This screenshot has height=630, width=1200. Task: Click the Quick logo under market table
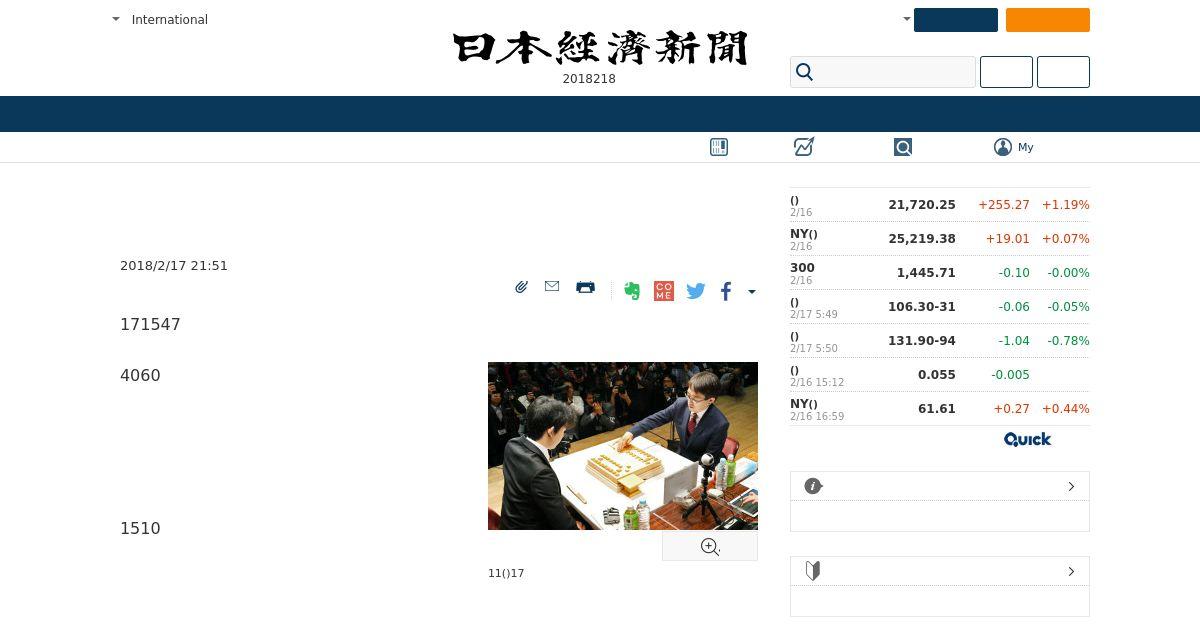[x=1027, y=439]
